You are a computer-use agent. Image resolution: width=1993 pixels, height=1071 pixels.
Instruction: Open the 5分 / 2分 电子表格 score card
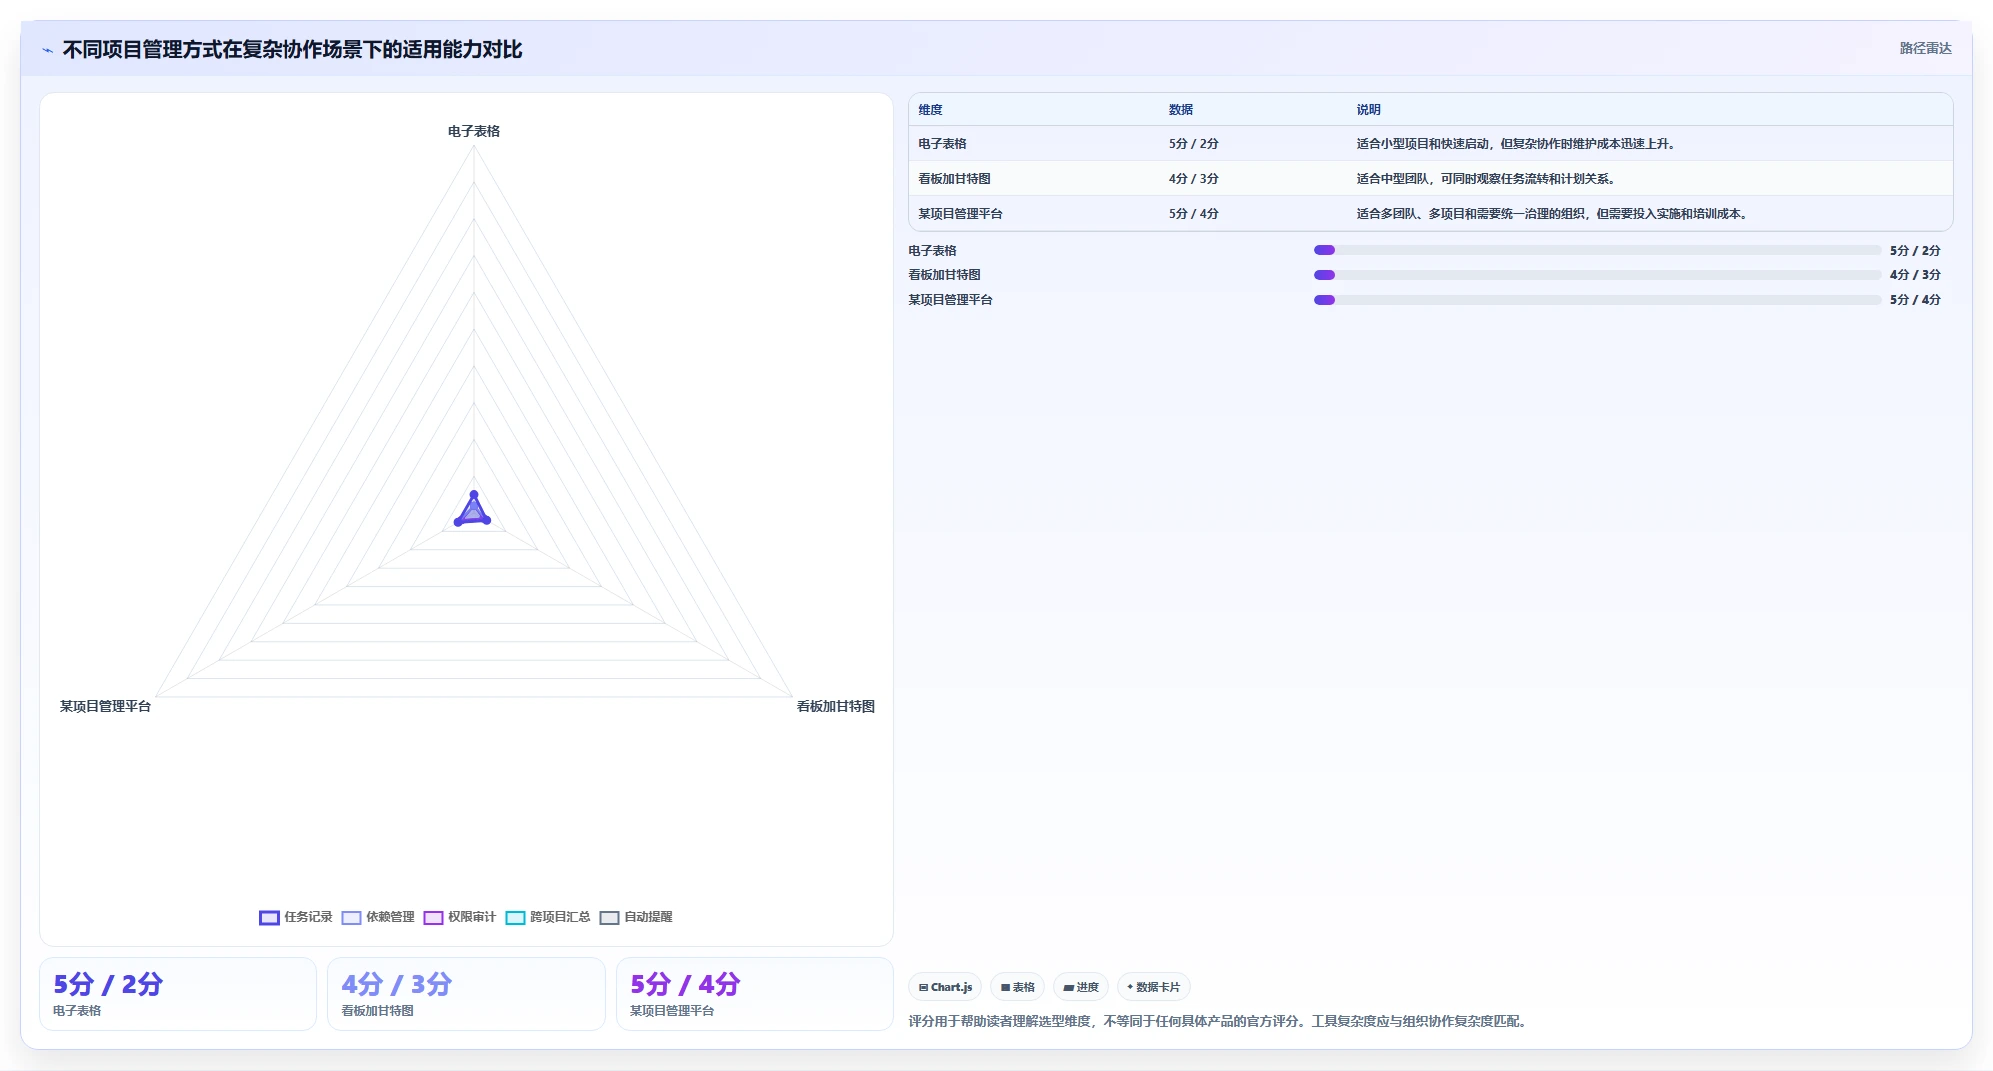pos(178,994)
